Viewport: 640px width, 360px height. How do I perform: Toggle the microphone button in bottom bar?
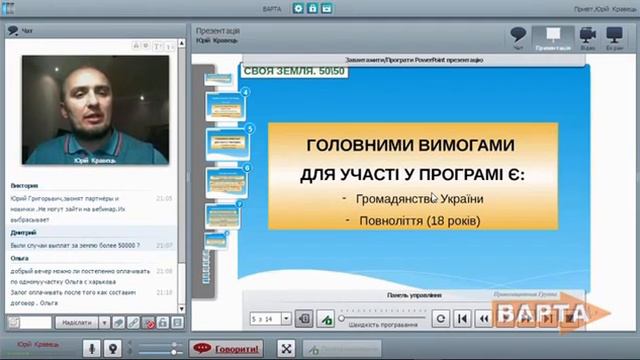point(91,349)
